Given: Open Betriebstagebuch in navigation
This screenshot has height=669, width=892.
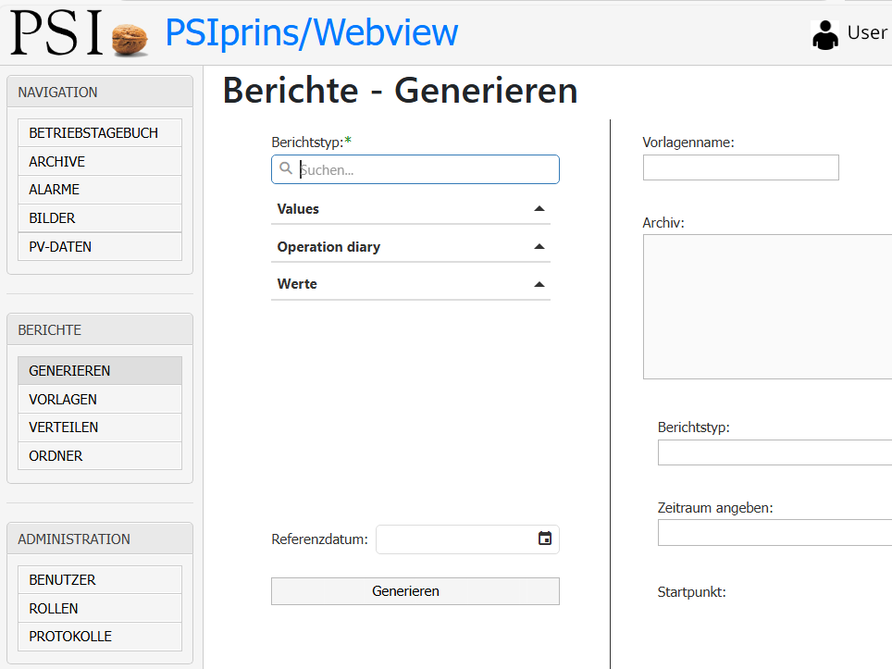Looking at the screenshot, I should coord(99,133).
